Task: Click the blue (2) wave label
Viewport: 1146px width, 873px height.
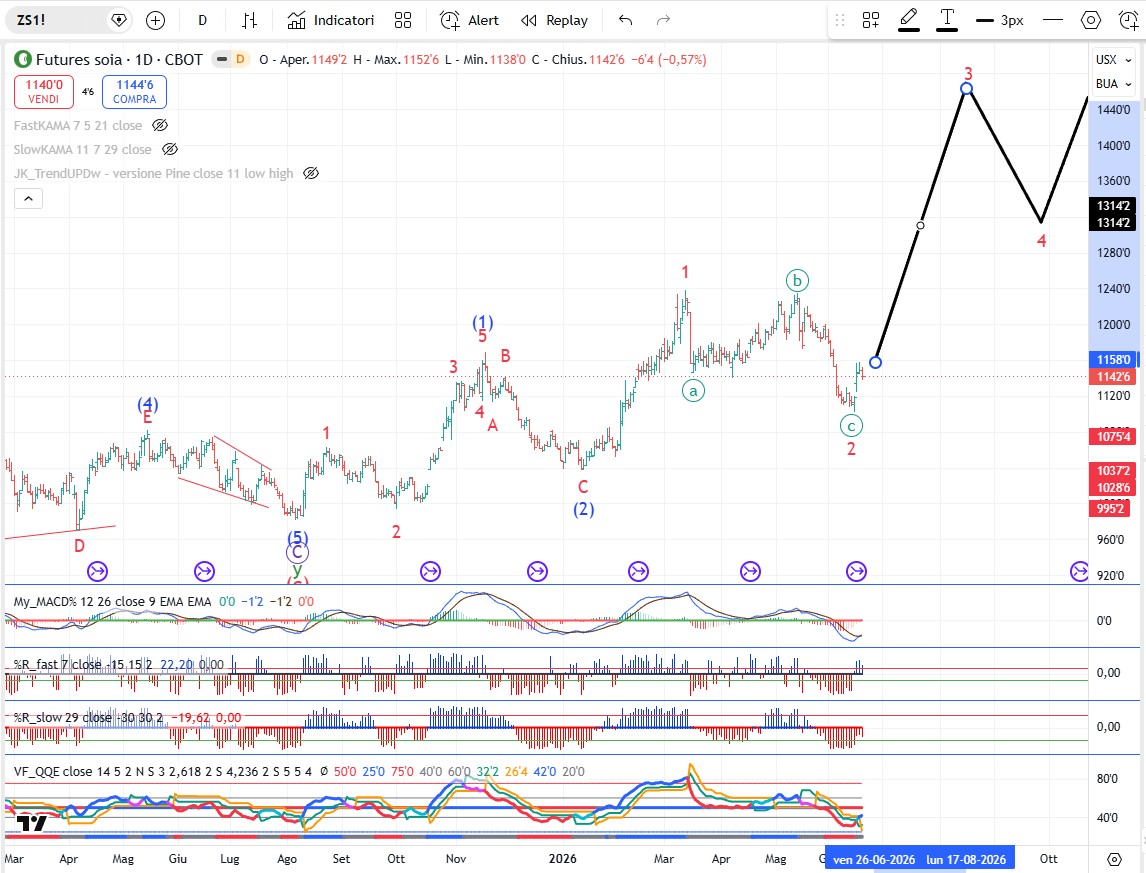Action: [583, 509]
